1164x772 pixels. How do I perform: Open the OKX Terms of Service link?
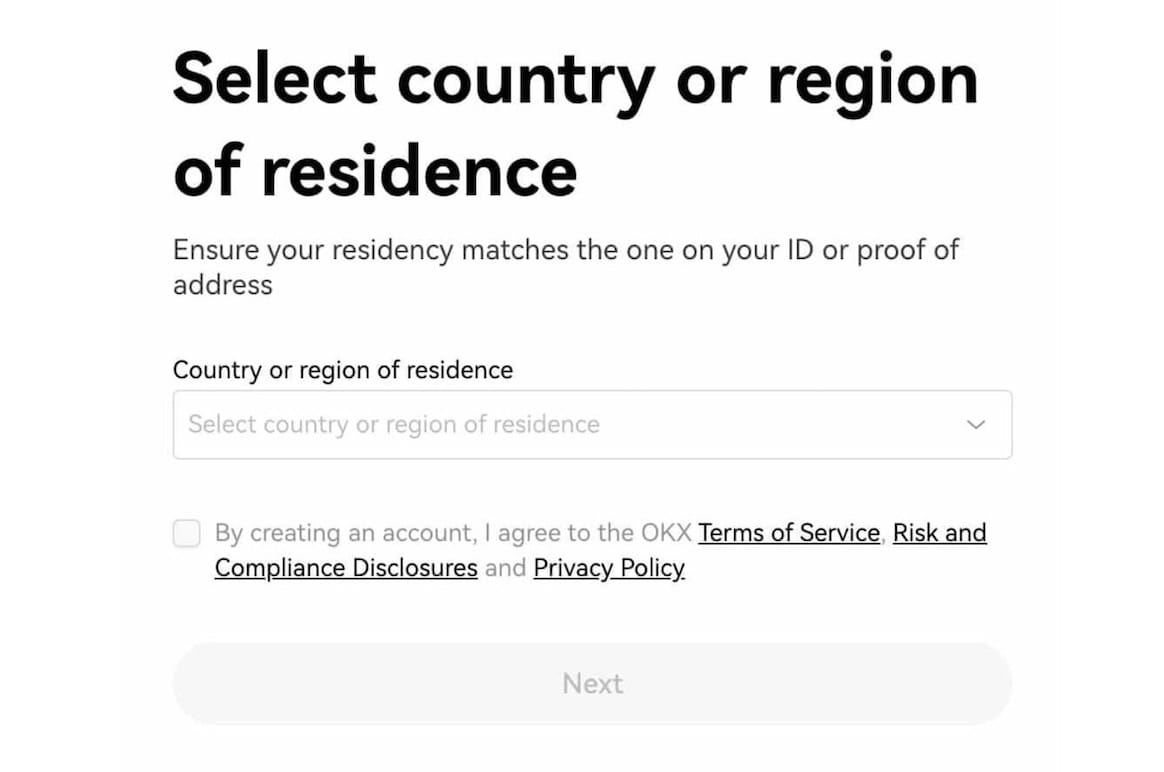788,533
